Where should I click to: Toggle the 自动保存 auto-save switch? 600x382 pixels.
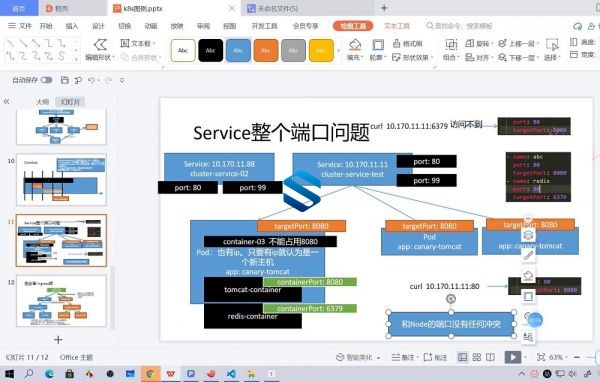click(46, 80)
